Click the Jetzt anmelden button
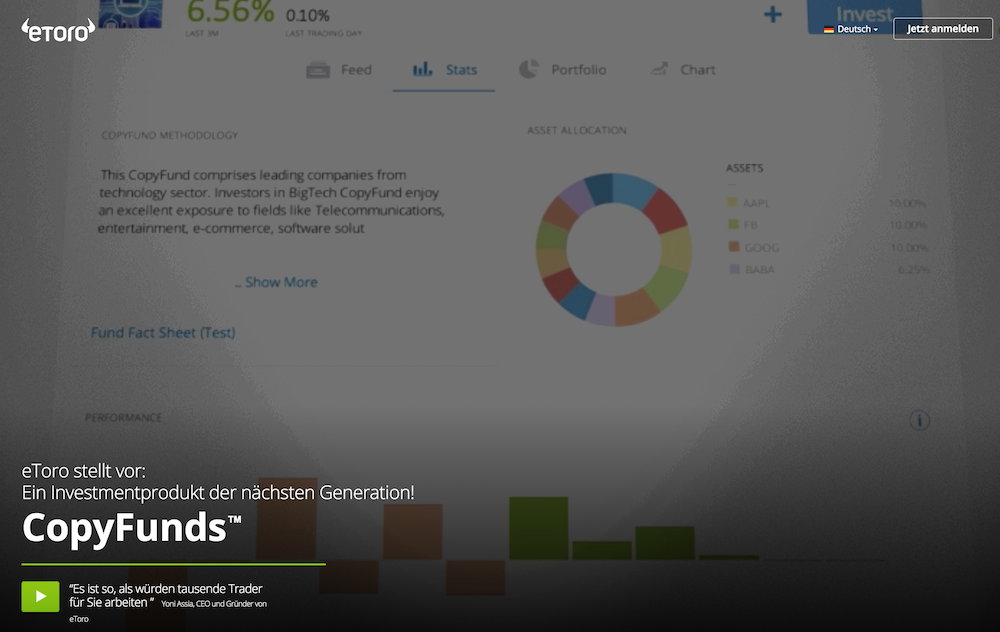1000x632 pixels. coord(943,29)
